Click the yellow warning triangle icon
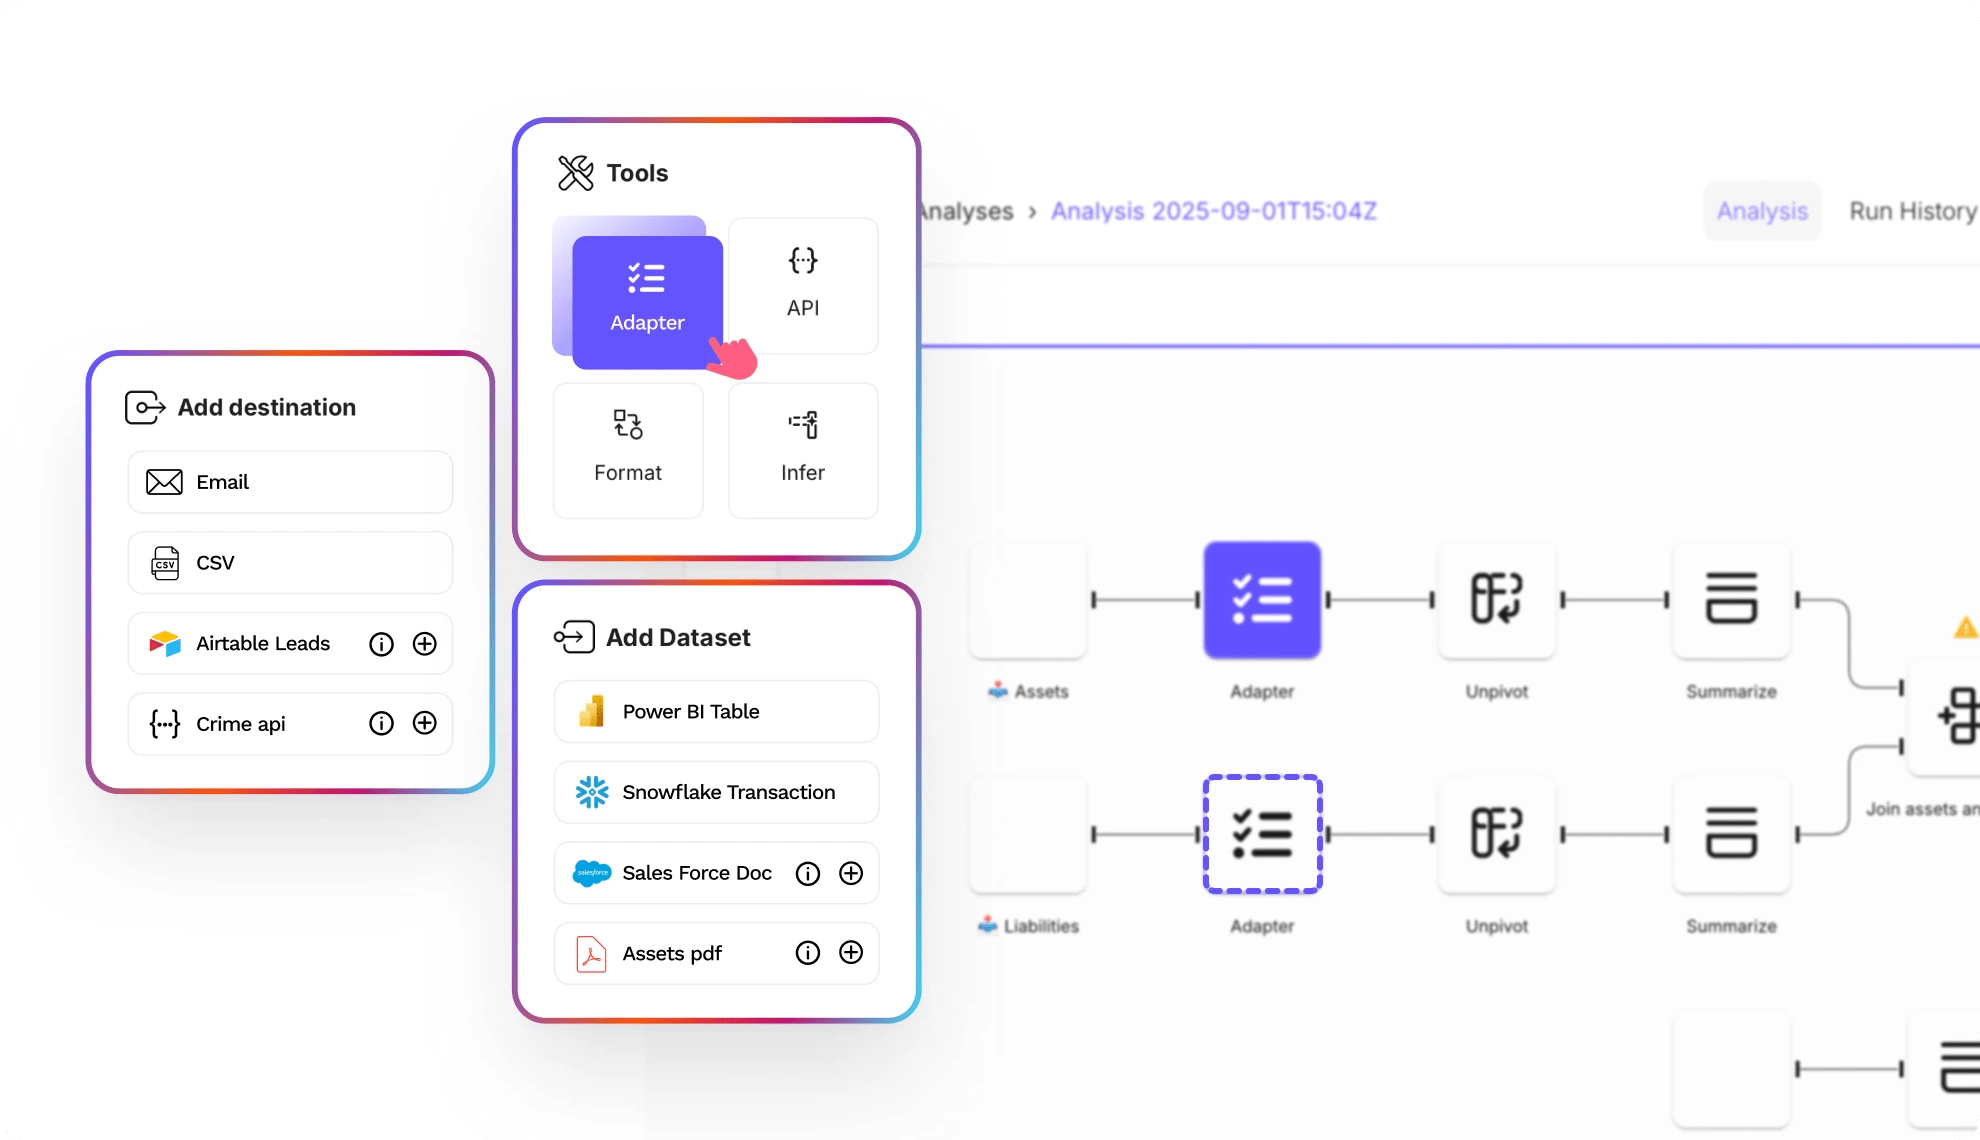 click(1965, 628)
